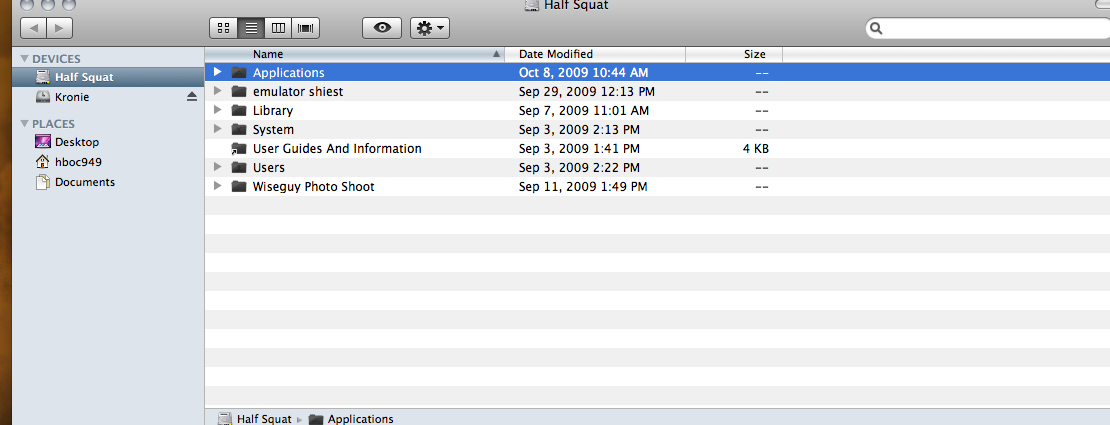Select User Guides And Information name
1110x425 pixels.
pos(337,149)
